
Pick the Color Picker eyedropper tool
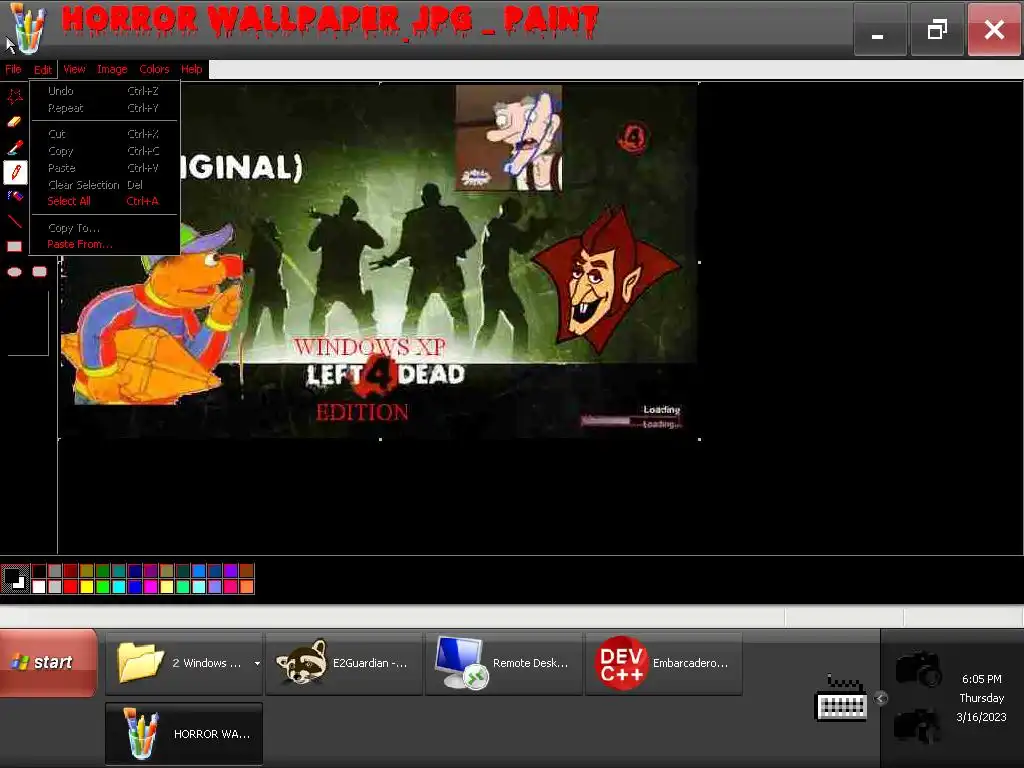point(14,147)
